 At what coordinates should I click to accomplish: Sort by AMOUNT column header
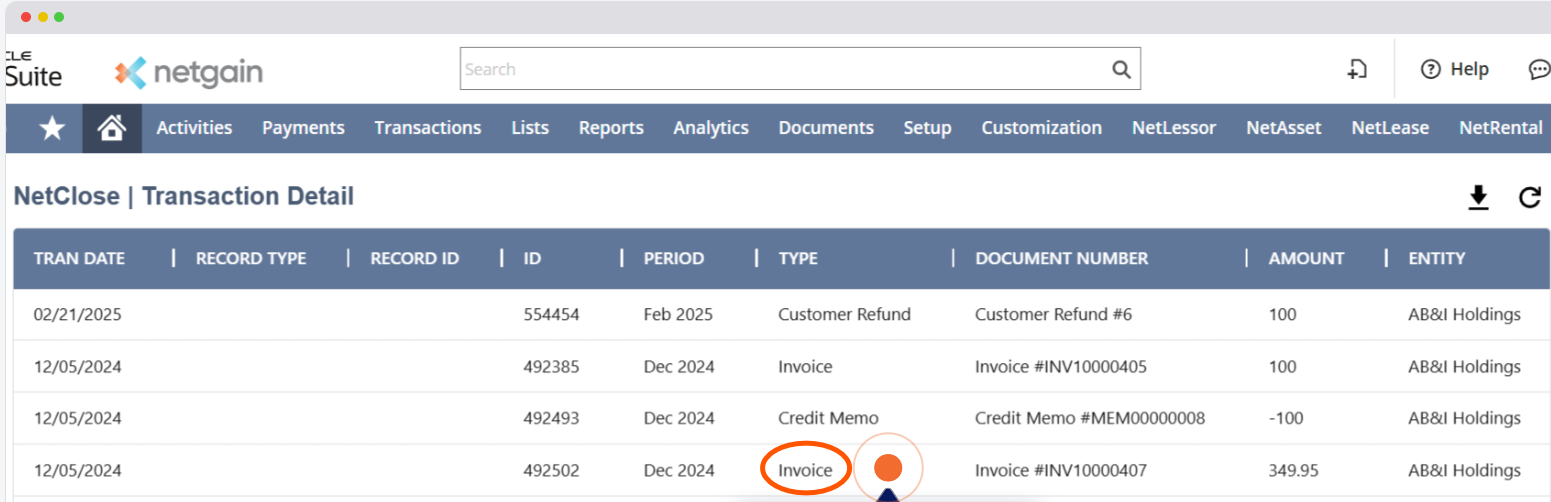(x=1306, y=258)
